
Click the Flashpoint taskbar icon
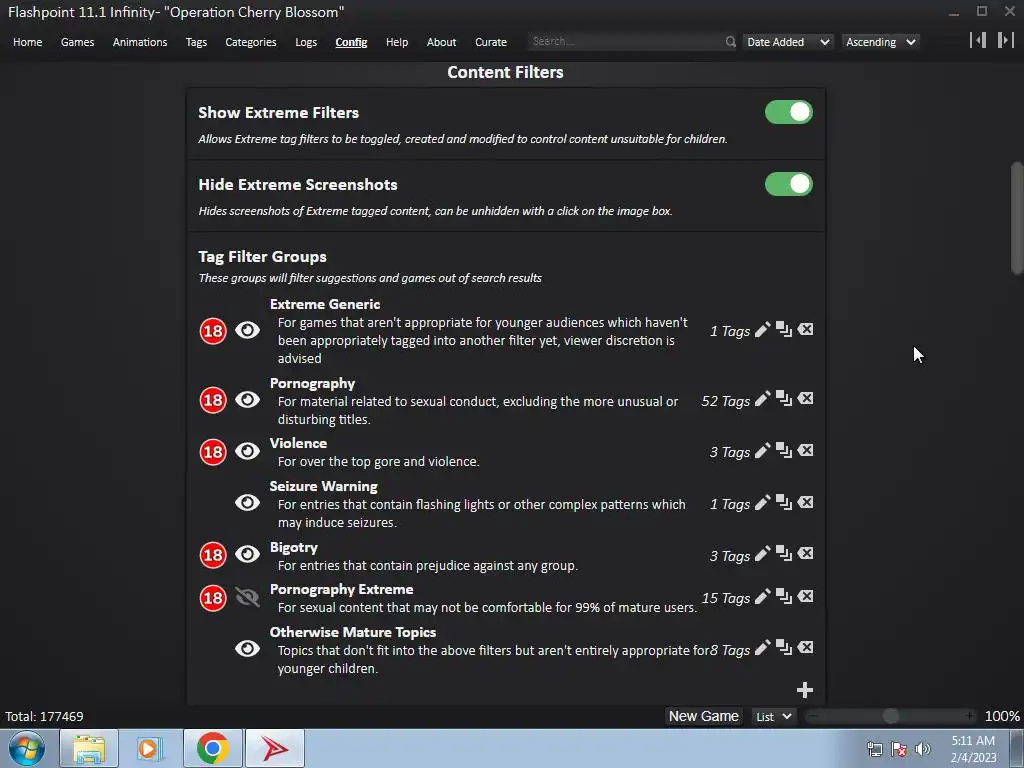pyautogui.click(x=275, y=748)
